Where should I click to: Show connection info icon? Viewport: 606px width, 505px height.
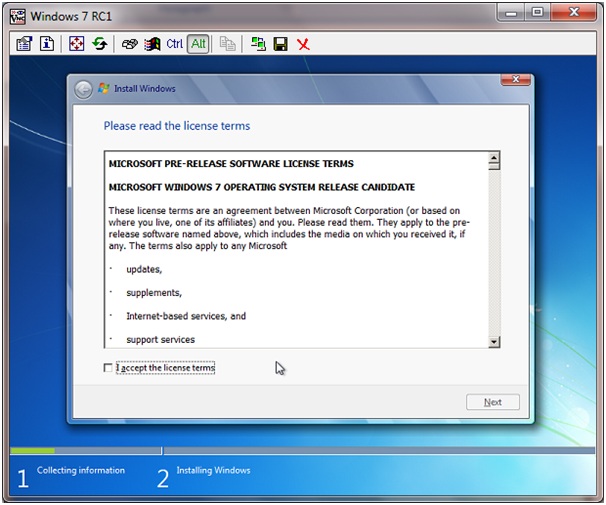(47, 44)
